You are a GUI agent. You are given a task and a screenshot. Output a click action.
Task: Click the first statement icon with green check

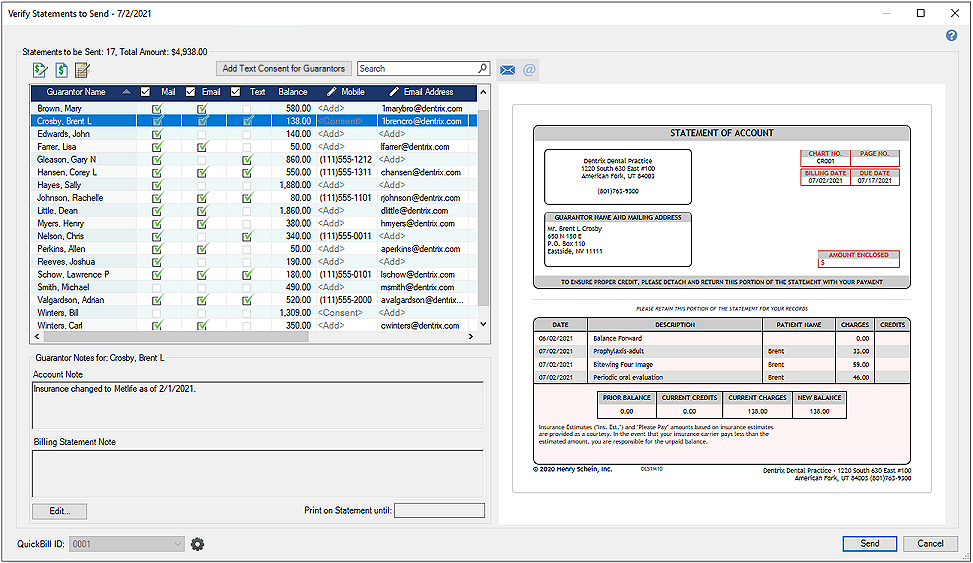click(40, 69)
